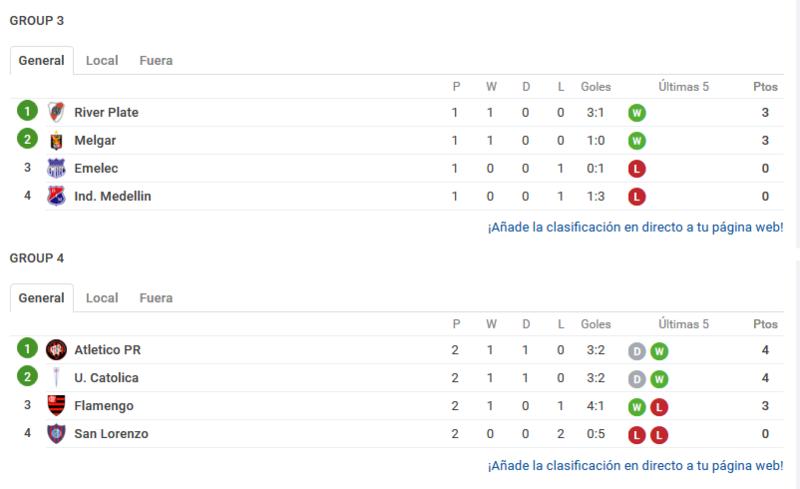Click the Atletico PR club logo

pyautogui.click(x=56, y=350)
